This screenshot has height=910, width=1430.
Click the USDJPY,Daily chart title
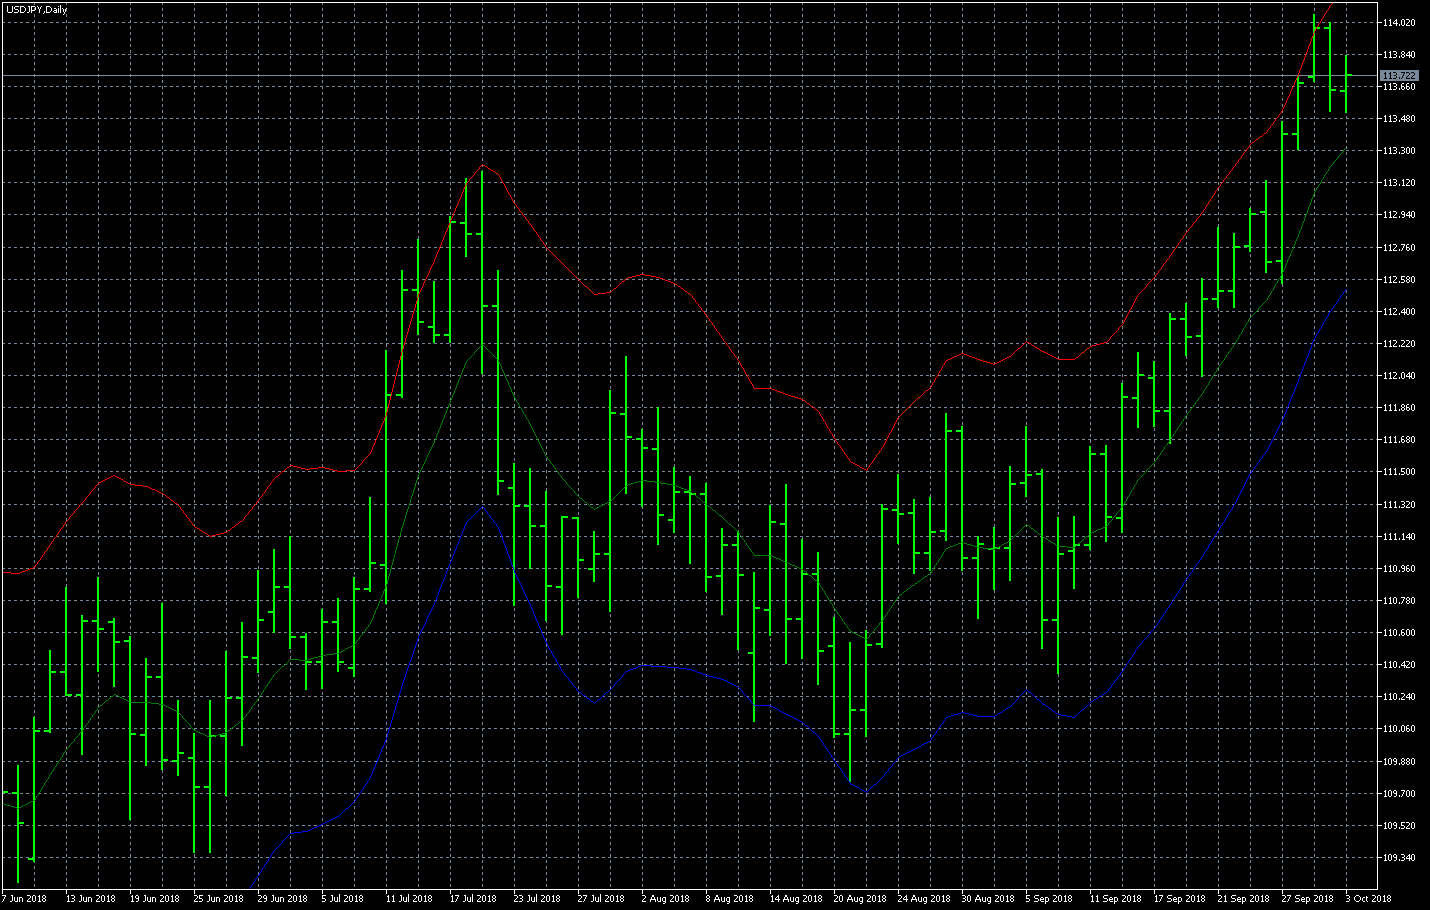point(37,10)
